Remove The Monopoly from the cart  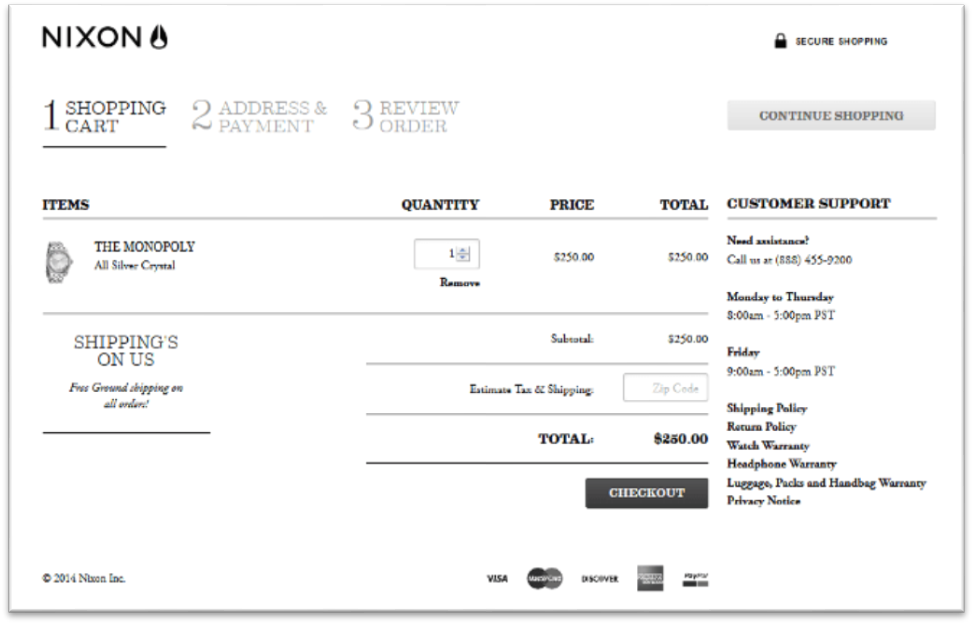pyautogui.click(x=460, y=283)
